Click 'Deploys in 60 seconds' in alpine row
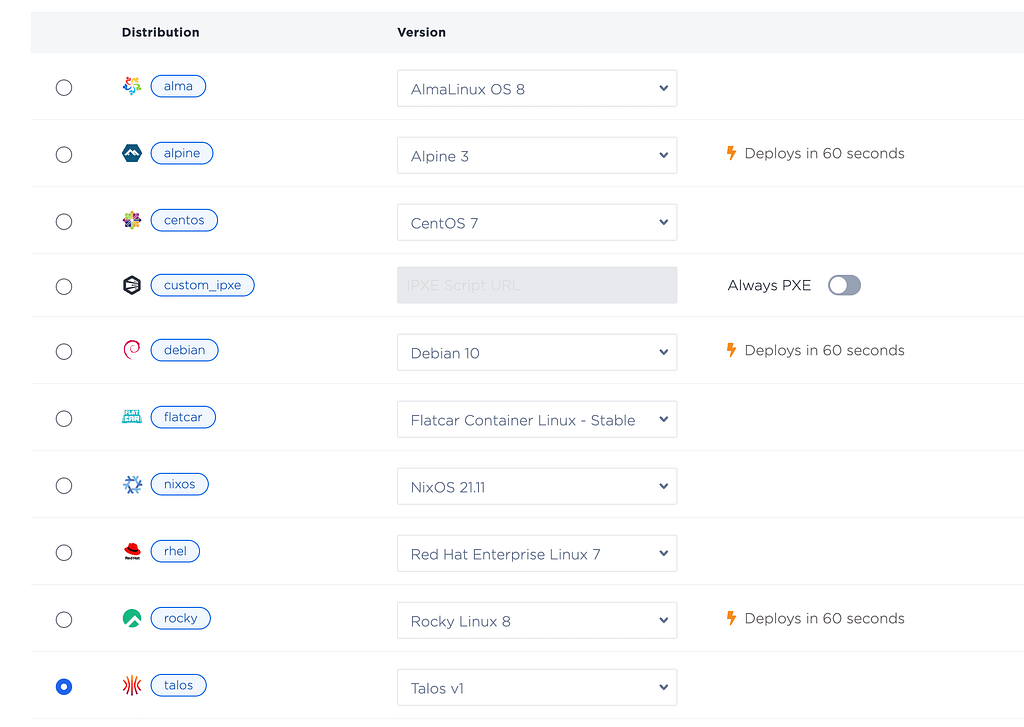This screenshot has width=1024, height=727. pos(824,153)
